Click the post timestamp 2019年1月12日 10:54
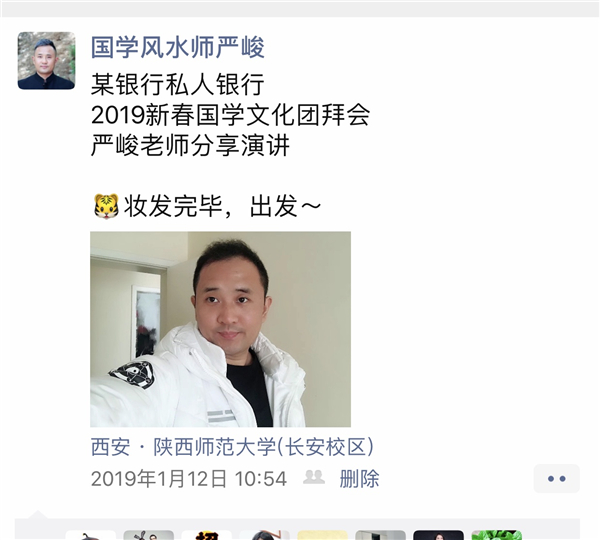The image size is (600, 540). click(189, 479)
